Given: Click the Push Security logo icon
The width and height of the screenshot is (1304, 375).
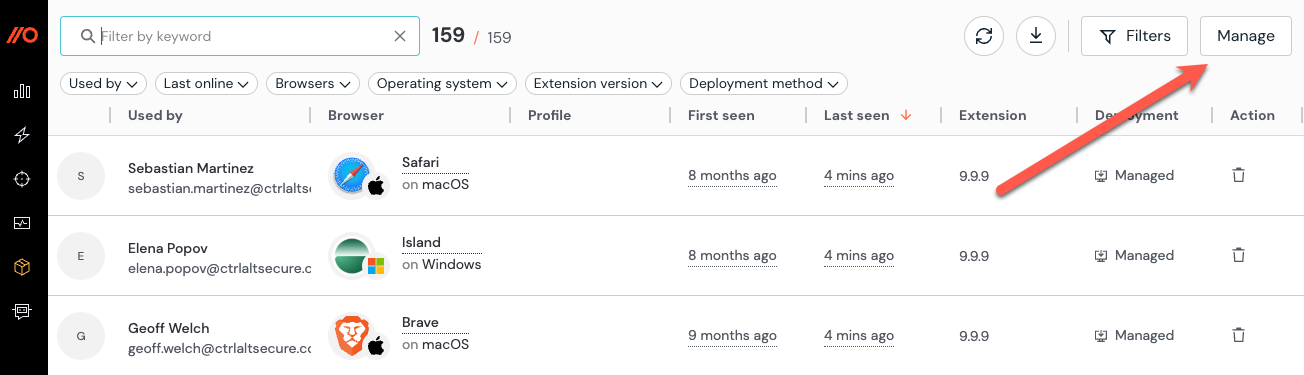Looking at the screenshot, I should (x=23, y=36).
